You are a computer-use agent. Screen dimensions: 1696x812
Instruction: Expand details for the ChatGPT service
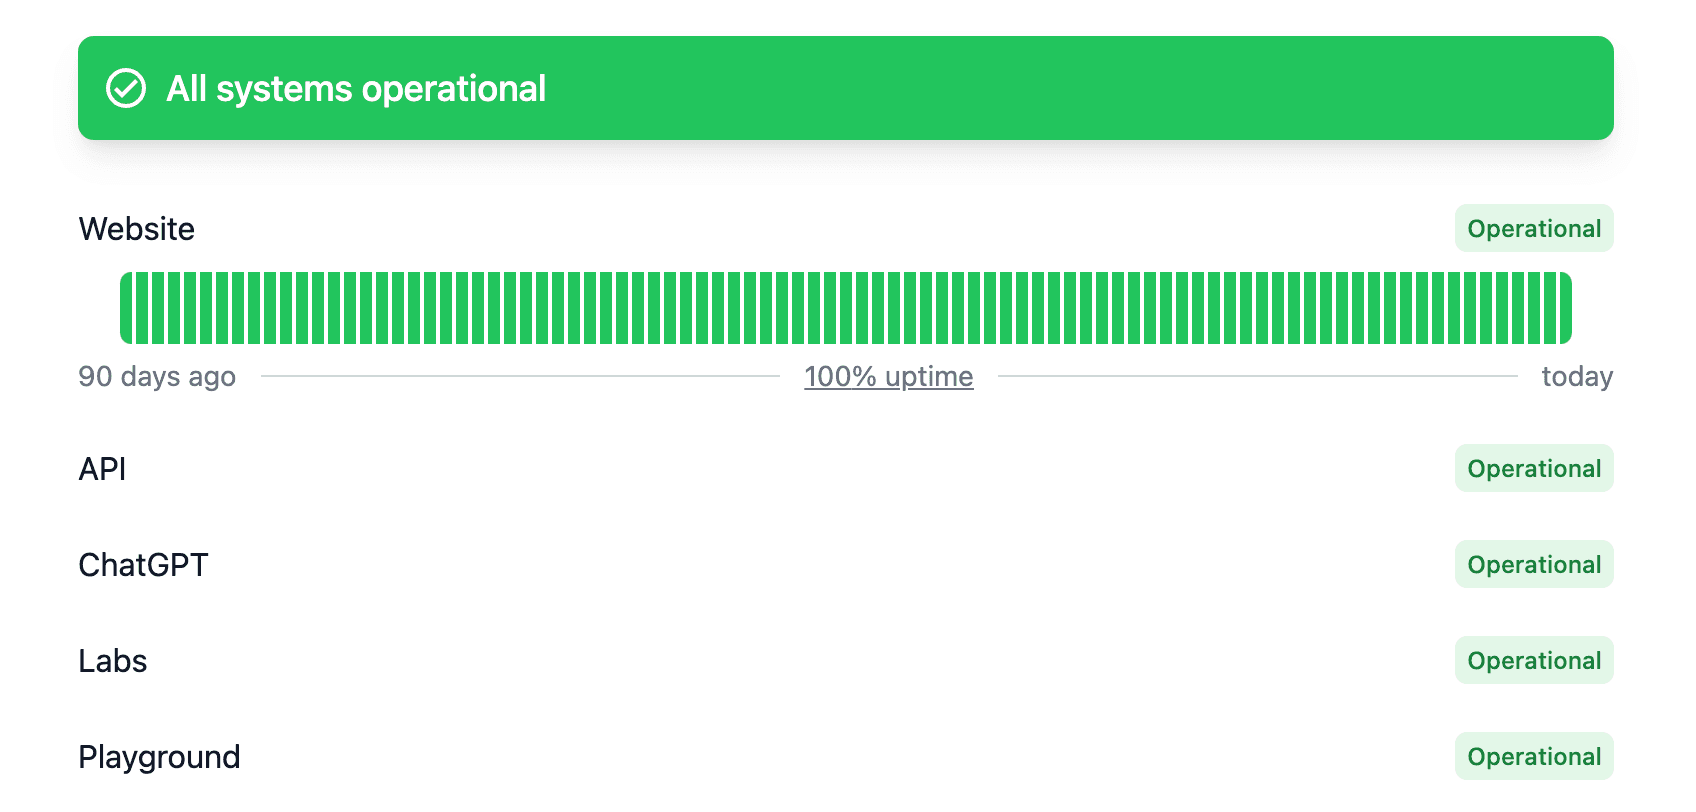tap(143, 564)
